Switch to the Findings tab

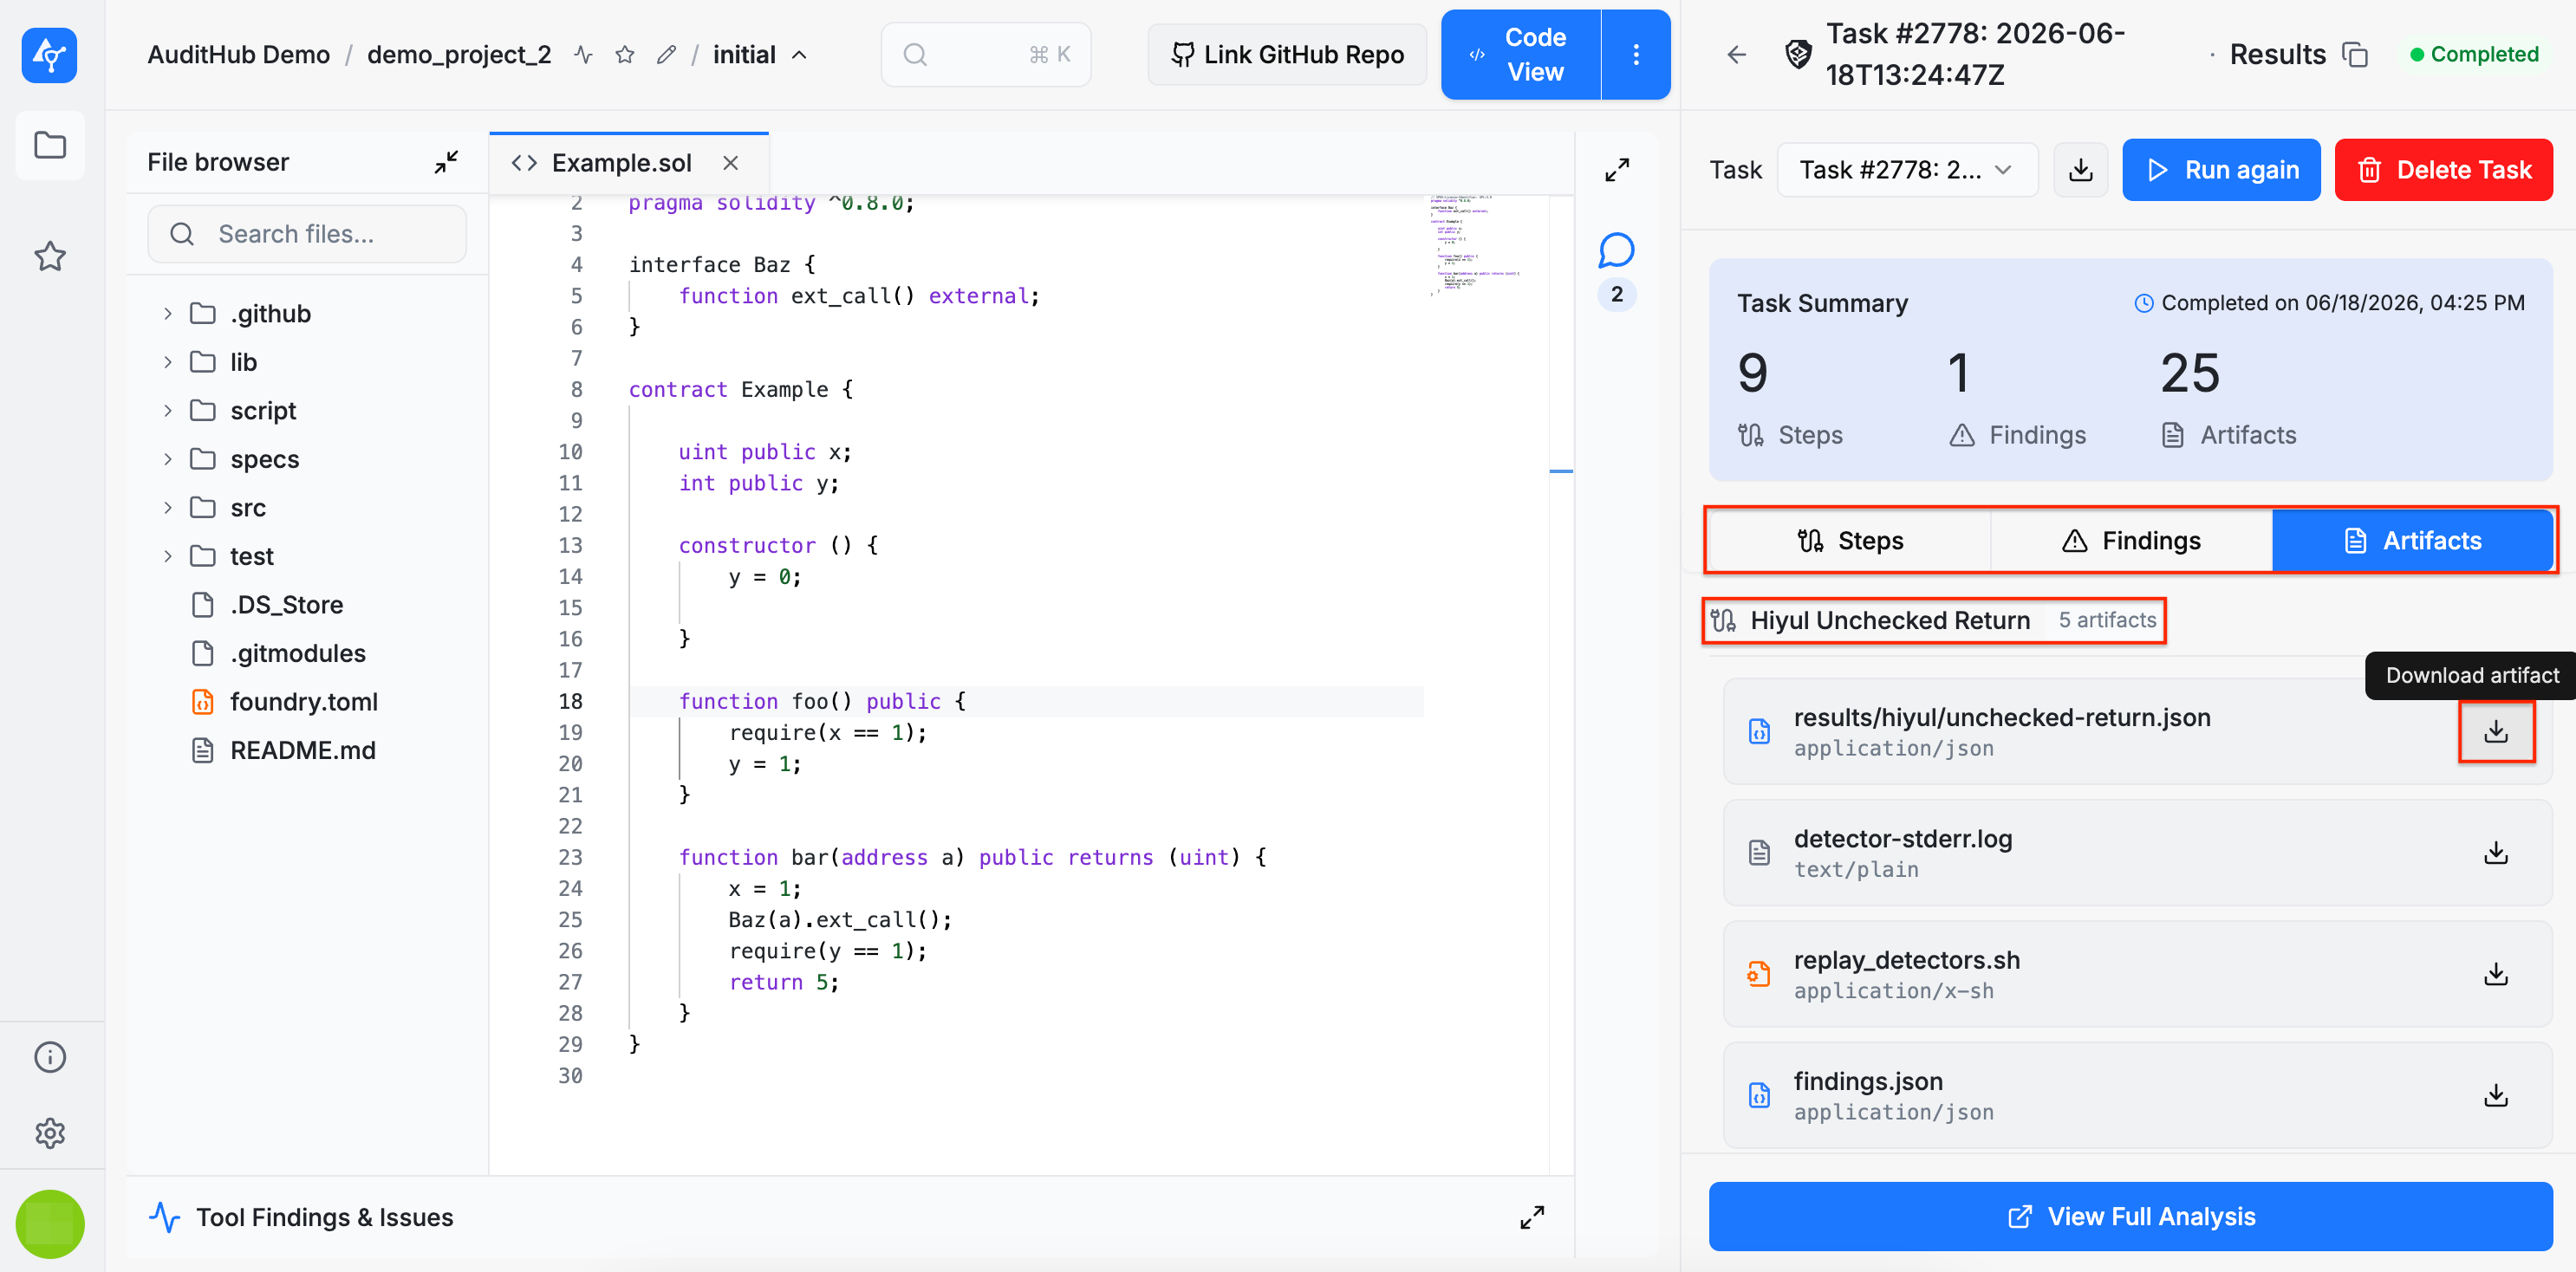click(x=2131, y=541)
